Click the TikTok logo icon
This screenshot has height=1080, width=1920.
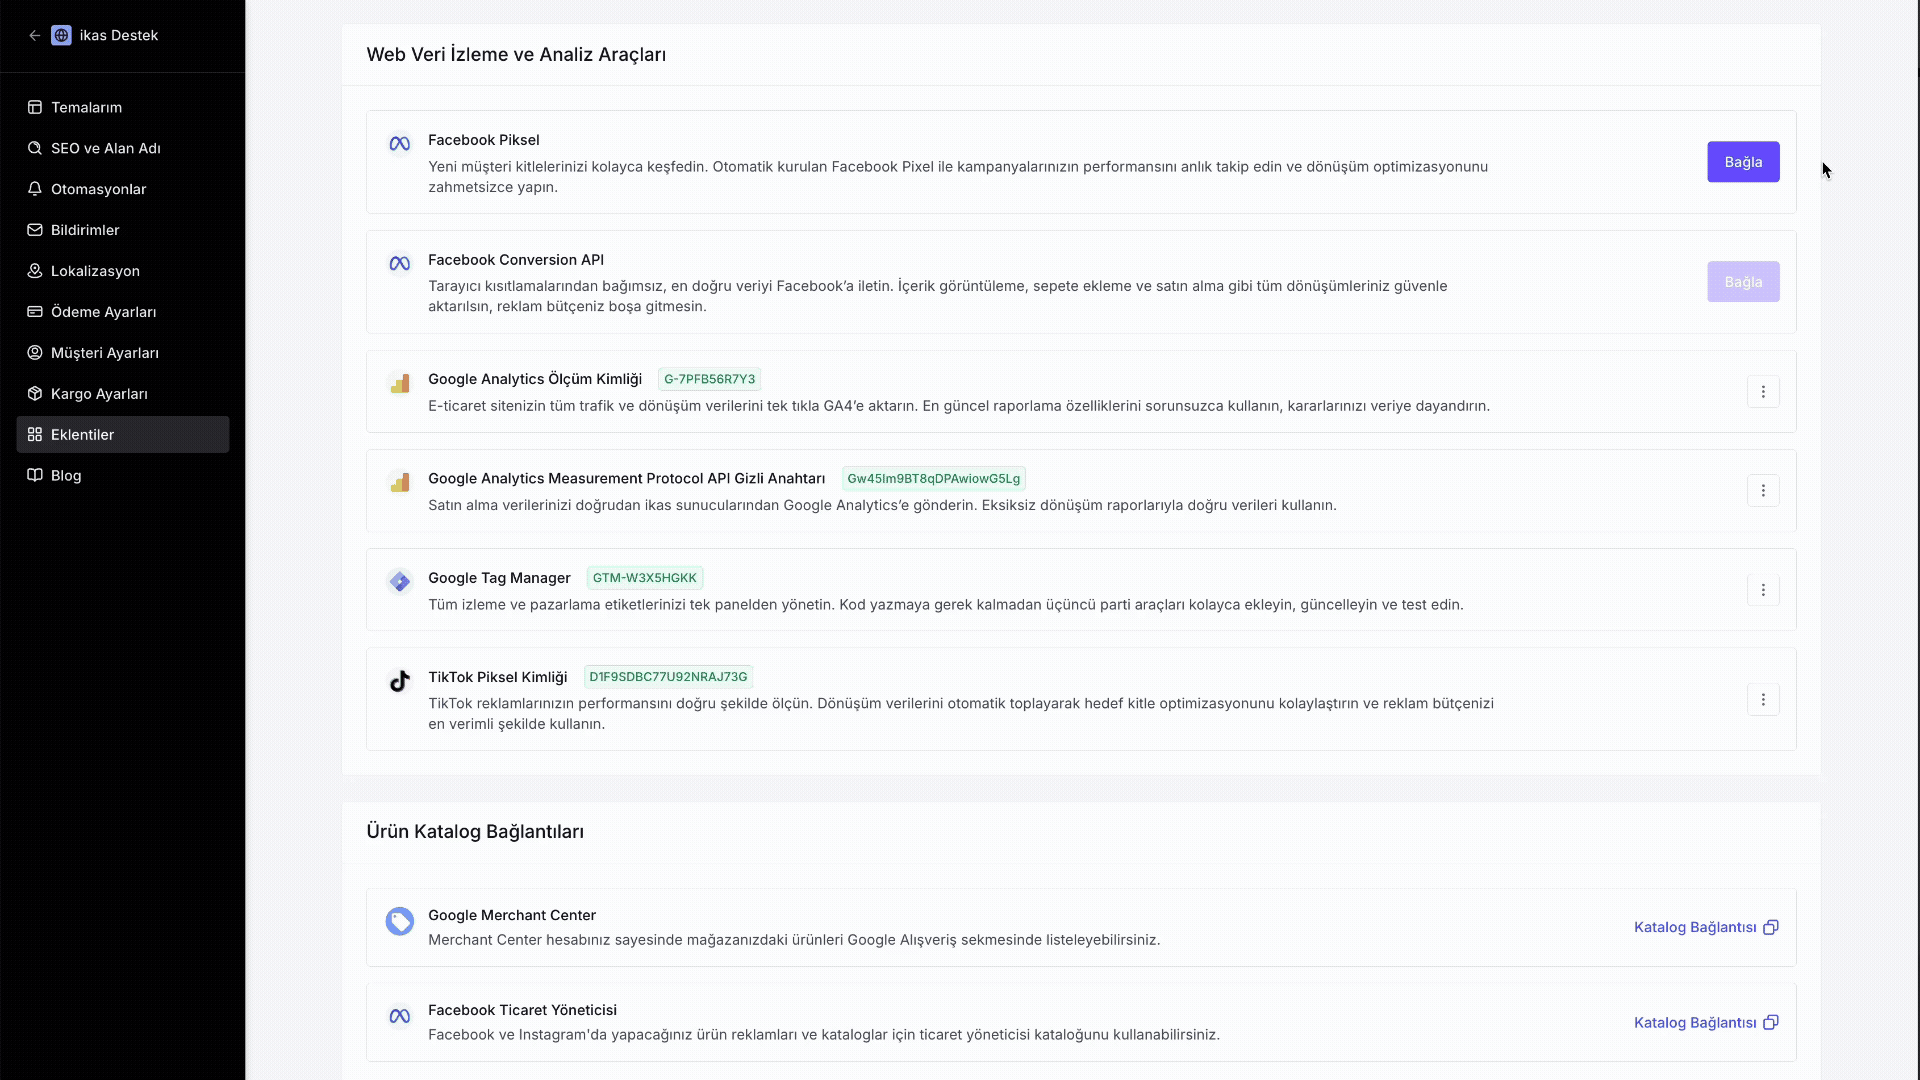pyautogui.click(x=399, y=682)
